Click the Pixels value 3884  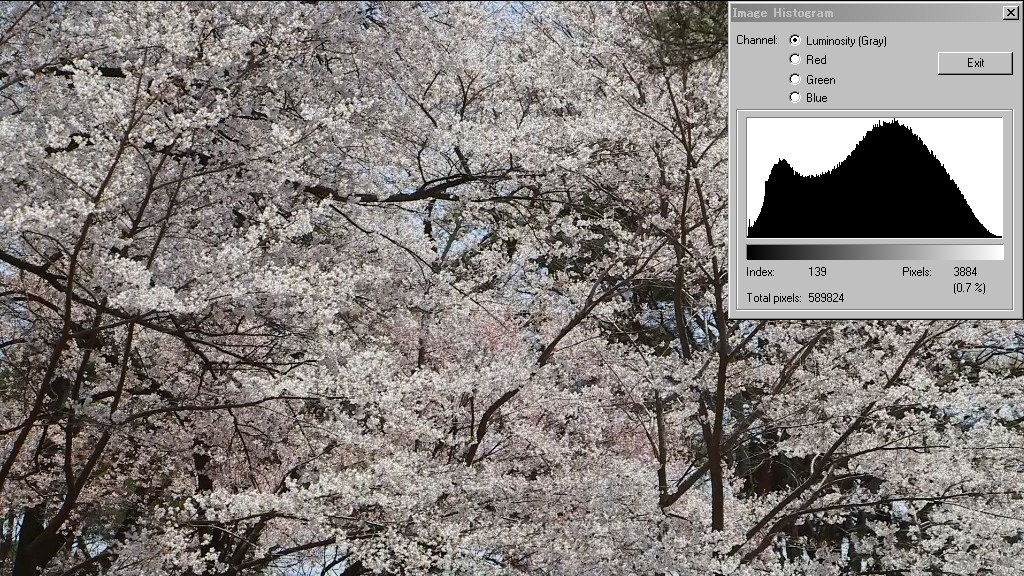pyautogui.click(x=965, y=272)
